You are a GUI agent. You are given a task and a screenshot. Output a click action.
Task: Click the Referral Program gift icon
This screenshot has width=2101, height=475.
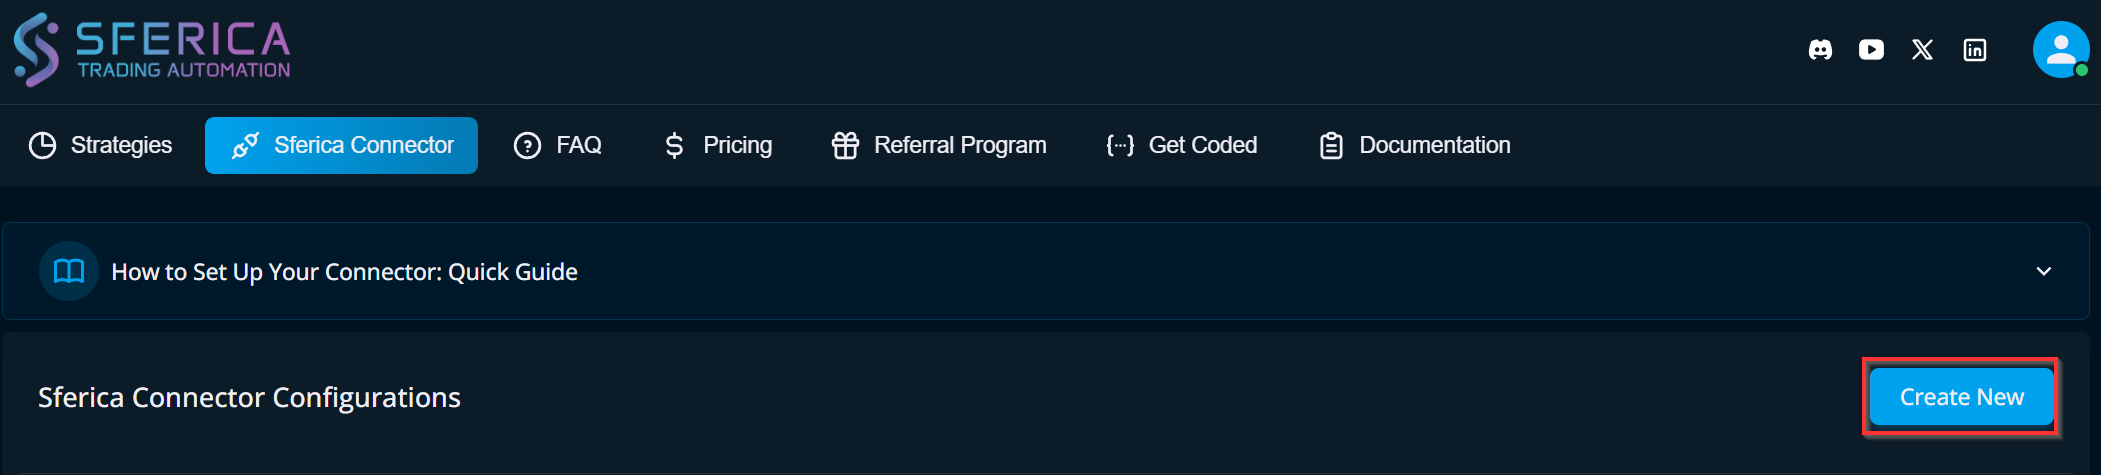tap(845, 146)
